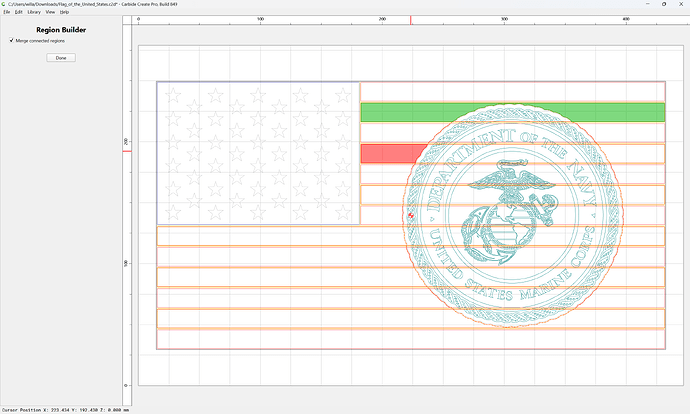Viewport: 690px width, 414px height.
Task: Click inside the star field canton region
Action: 258,153
